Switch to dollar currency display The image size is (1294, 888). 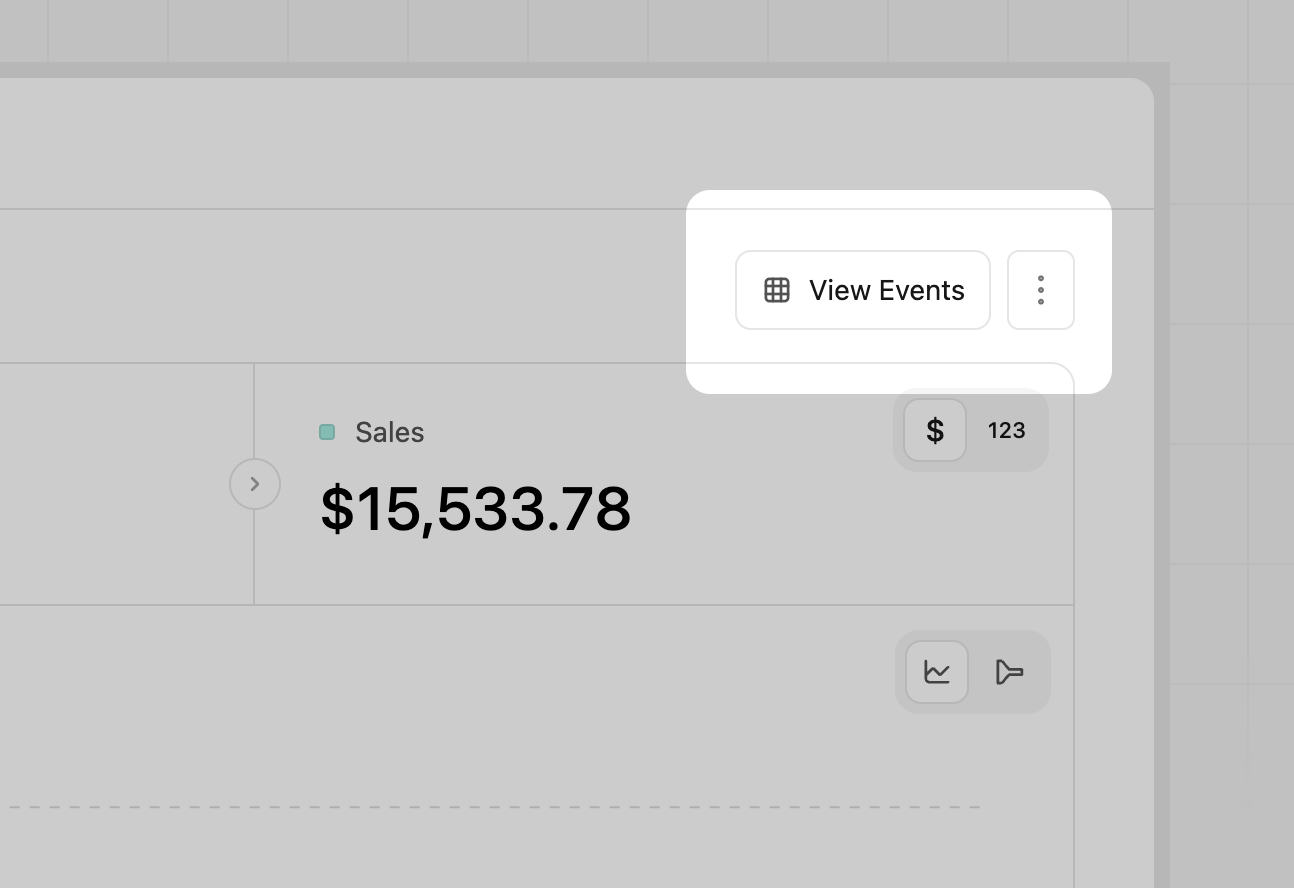[935, 430]
